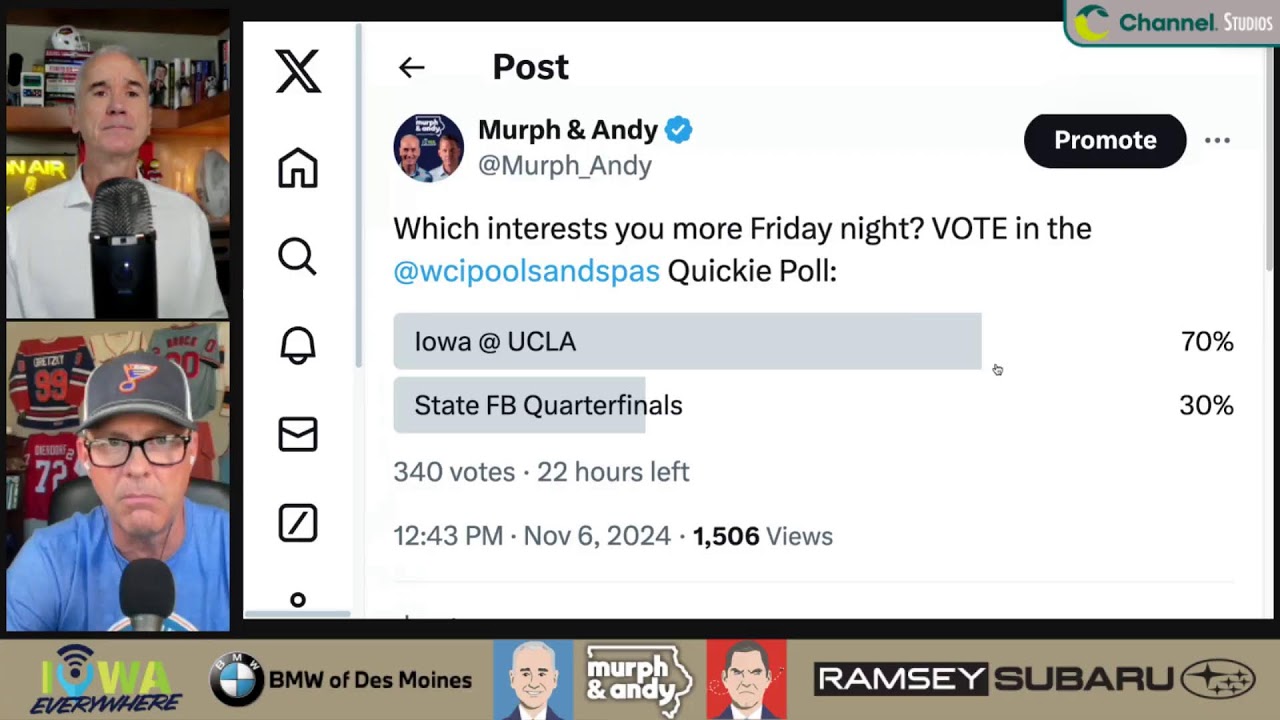Viewport: 1280px width, 720px height.
Task: Open the Search magnifier icon
Action: tap(298, 257)
